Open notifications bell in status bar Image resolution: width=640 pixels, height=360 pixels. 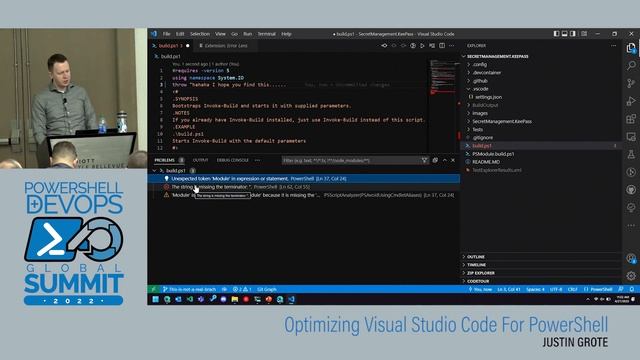[632, 289]
